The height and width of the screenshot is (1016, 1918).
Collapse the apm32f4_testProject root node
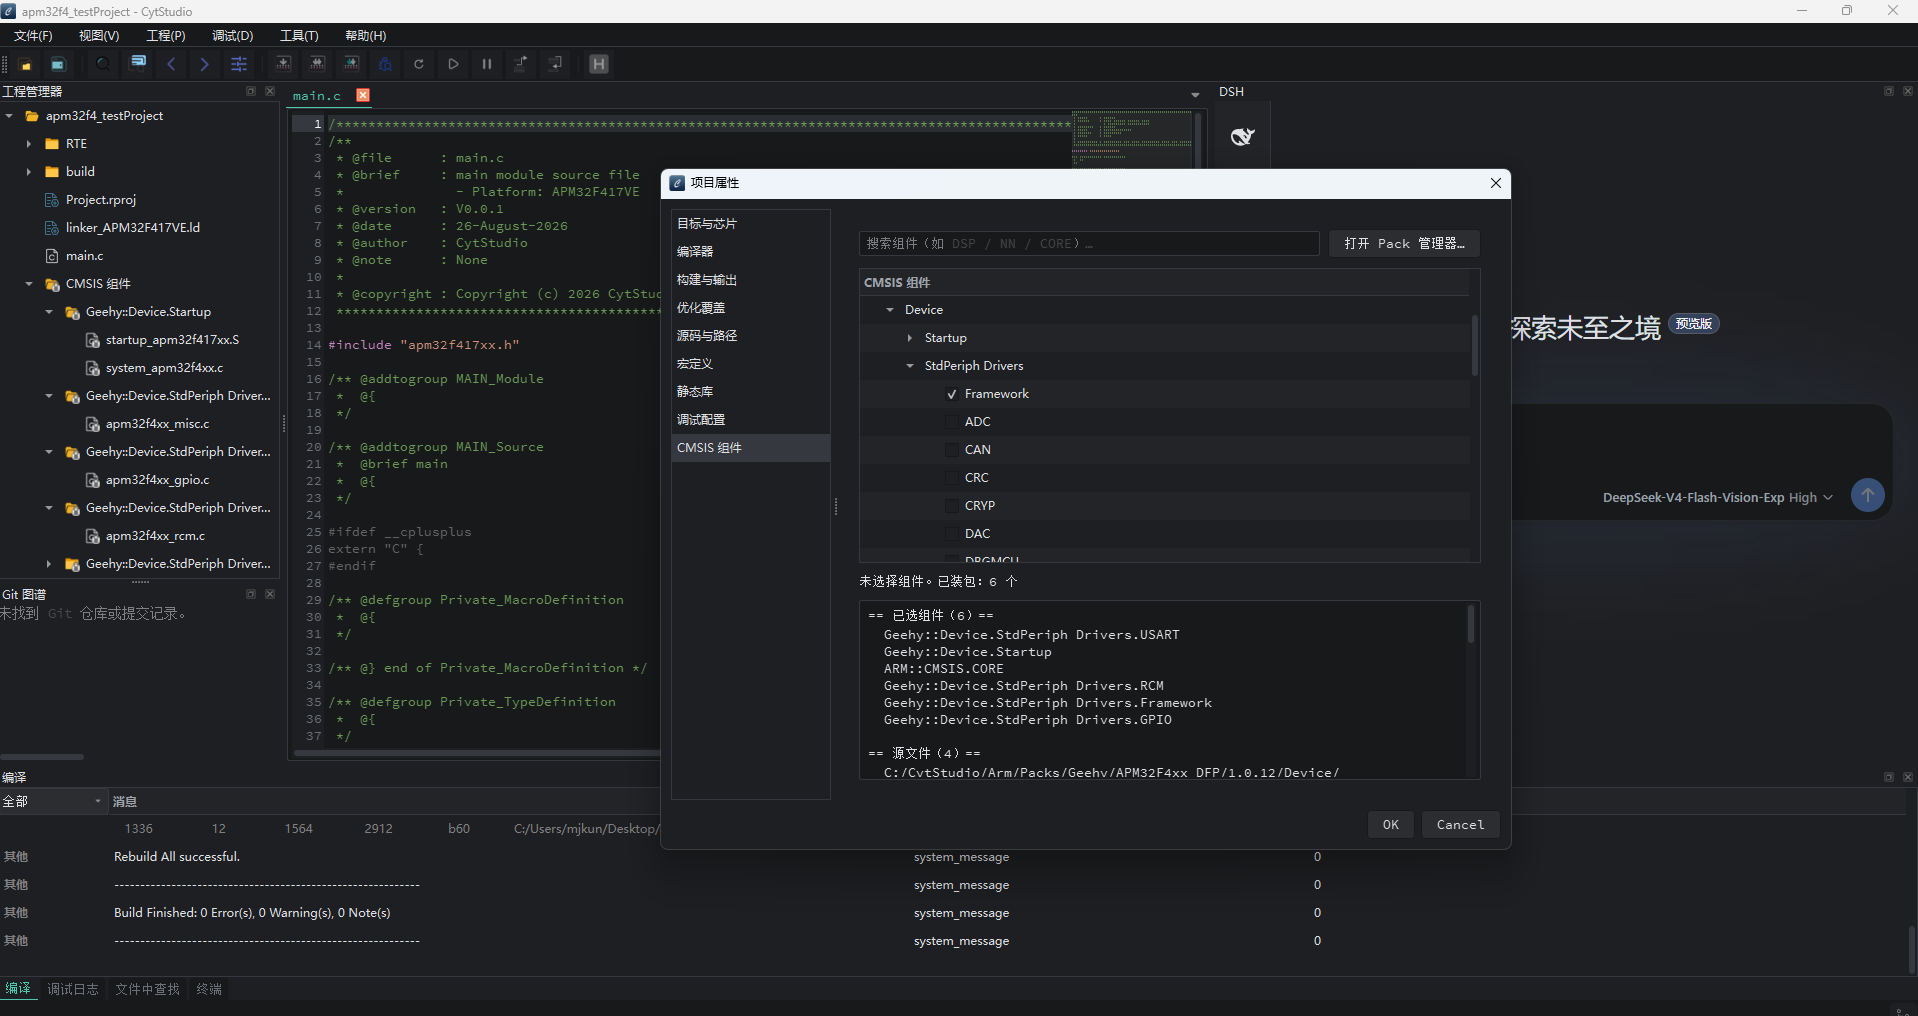[9, 116]
